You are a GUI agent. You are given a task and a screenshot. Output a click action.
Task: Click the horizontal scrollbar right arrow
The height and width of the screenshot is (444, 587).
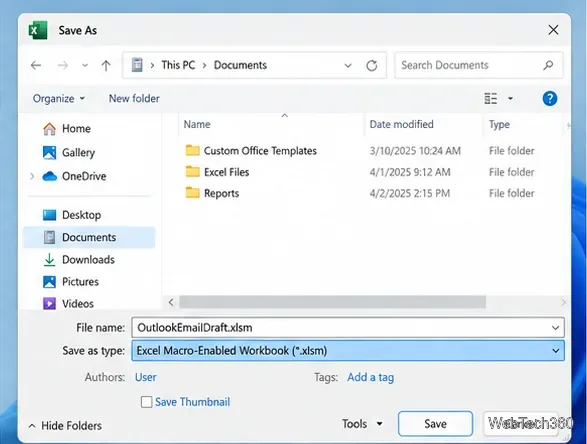[x=563, y=302]
